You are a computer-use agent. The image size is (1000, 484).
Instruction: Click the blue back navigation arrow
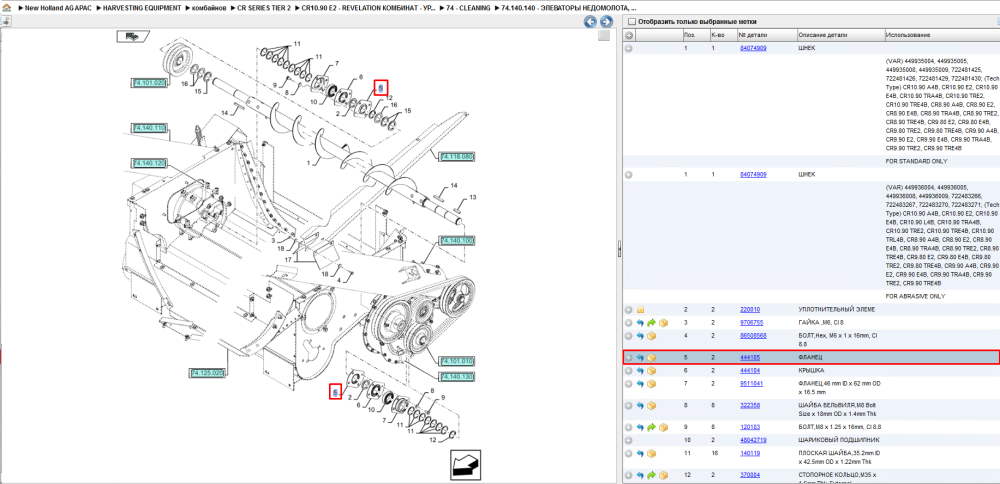click(x=590, y=22)
